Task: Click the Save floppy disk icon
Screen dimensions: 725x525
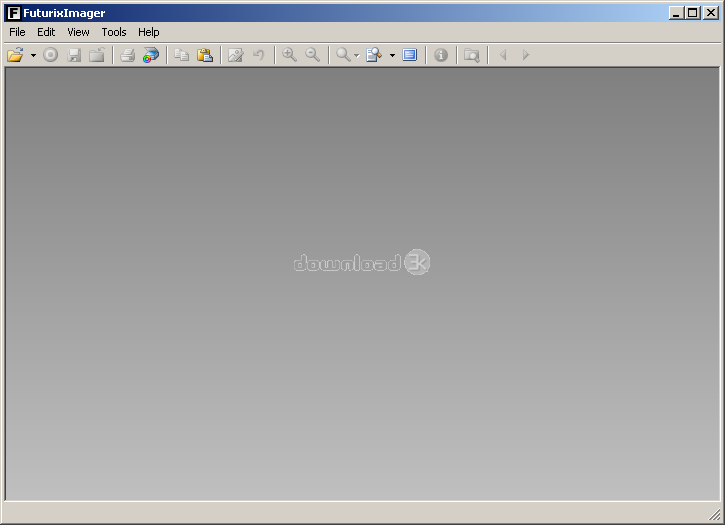Action: coord(74,55)
